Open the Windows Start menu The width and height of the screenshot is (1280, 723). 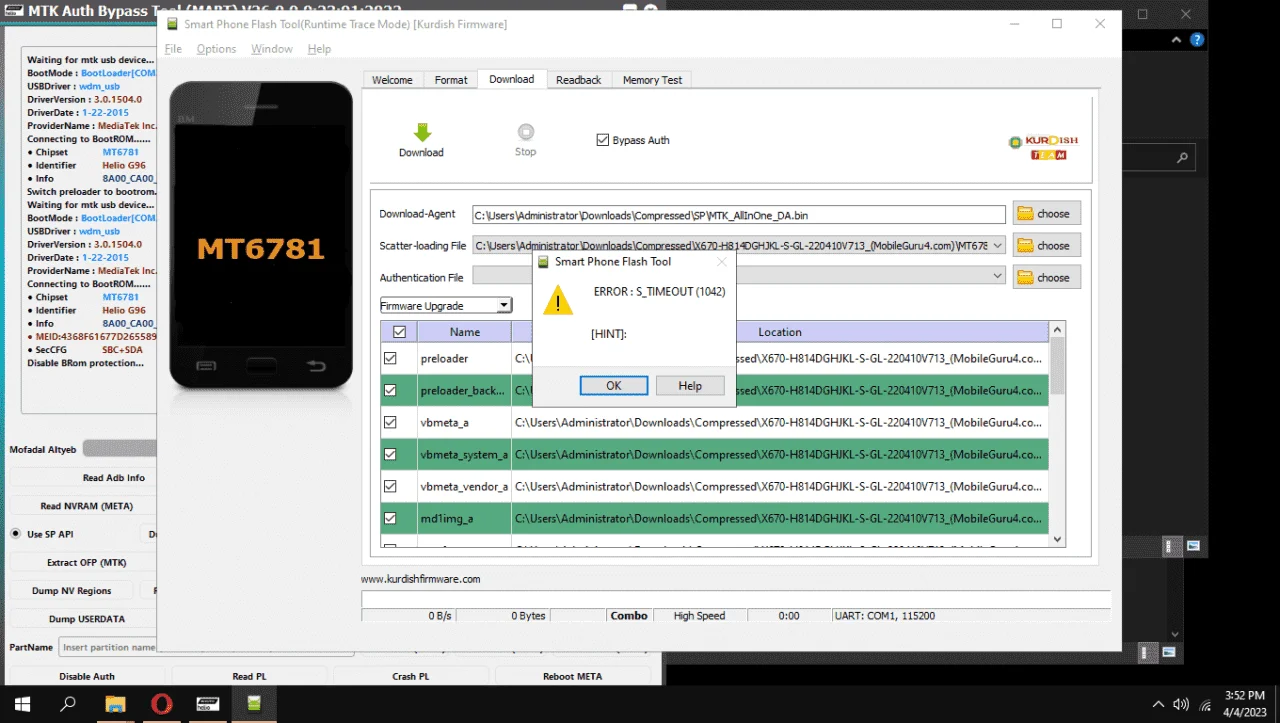click(21, 703)
